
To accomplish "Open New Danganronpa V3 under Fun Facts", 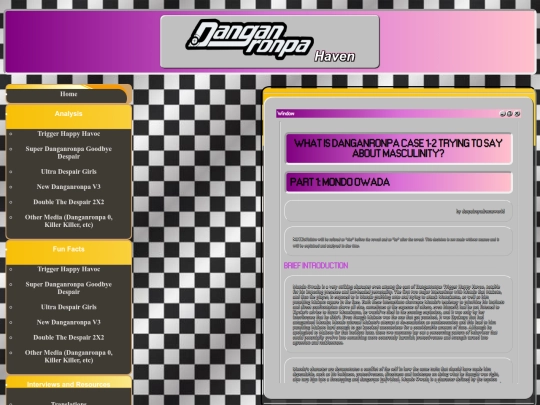I will pyautogui.click(x=69, y=322).
